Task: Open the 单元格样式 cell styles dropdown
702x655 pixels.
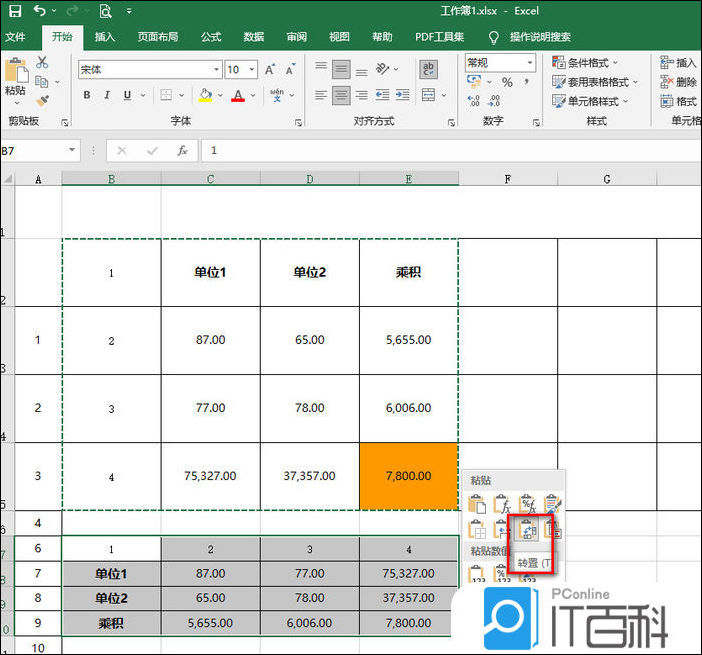Action: point(590,101)
